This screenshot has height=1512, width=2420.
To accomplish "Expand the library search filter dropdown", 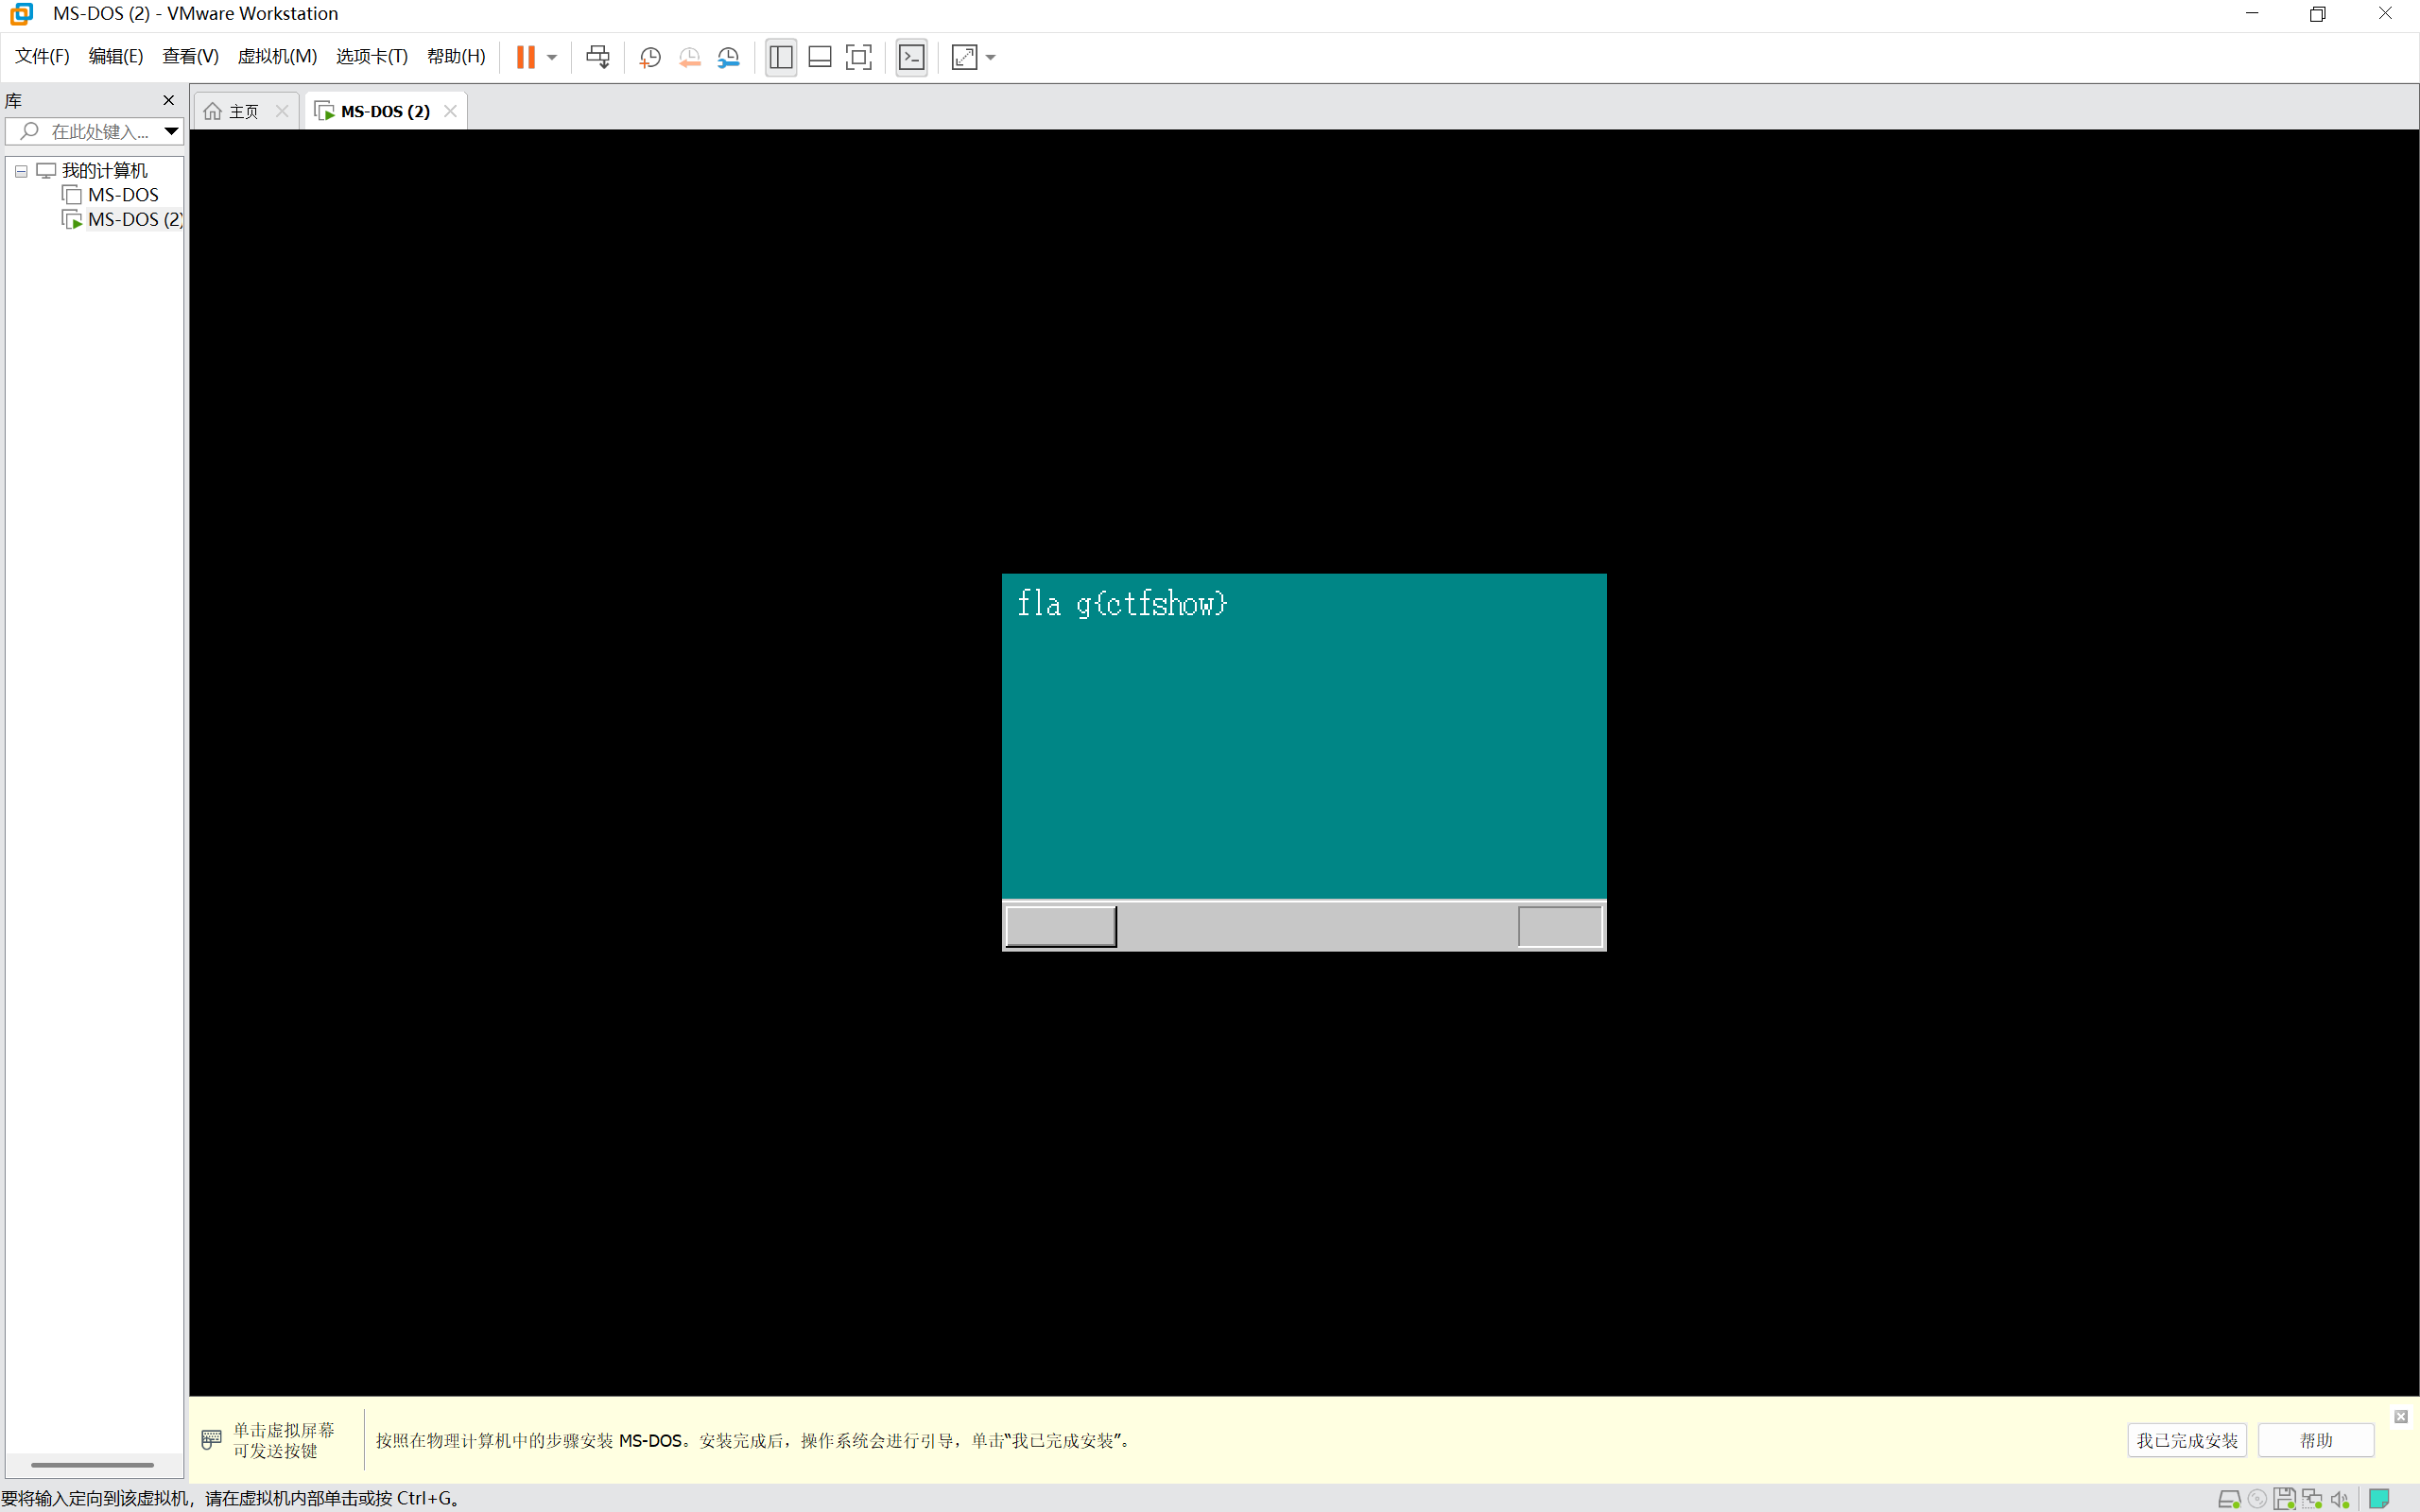I will tap(171, 131).
